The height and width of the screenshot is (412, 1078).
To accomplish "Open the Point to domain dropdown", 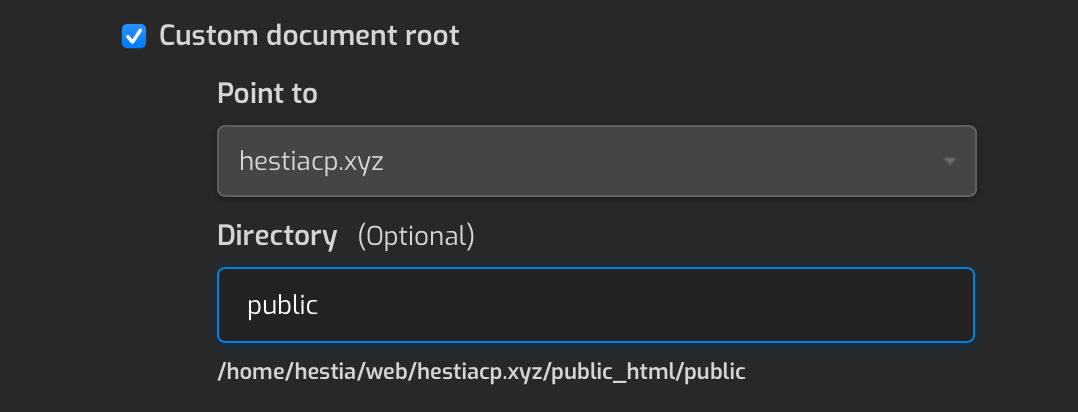I will [596, 161].
